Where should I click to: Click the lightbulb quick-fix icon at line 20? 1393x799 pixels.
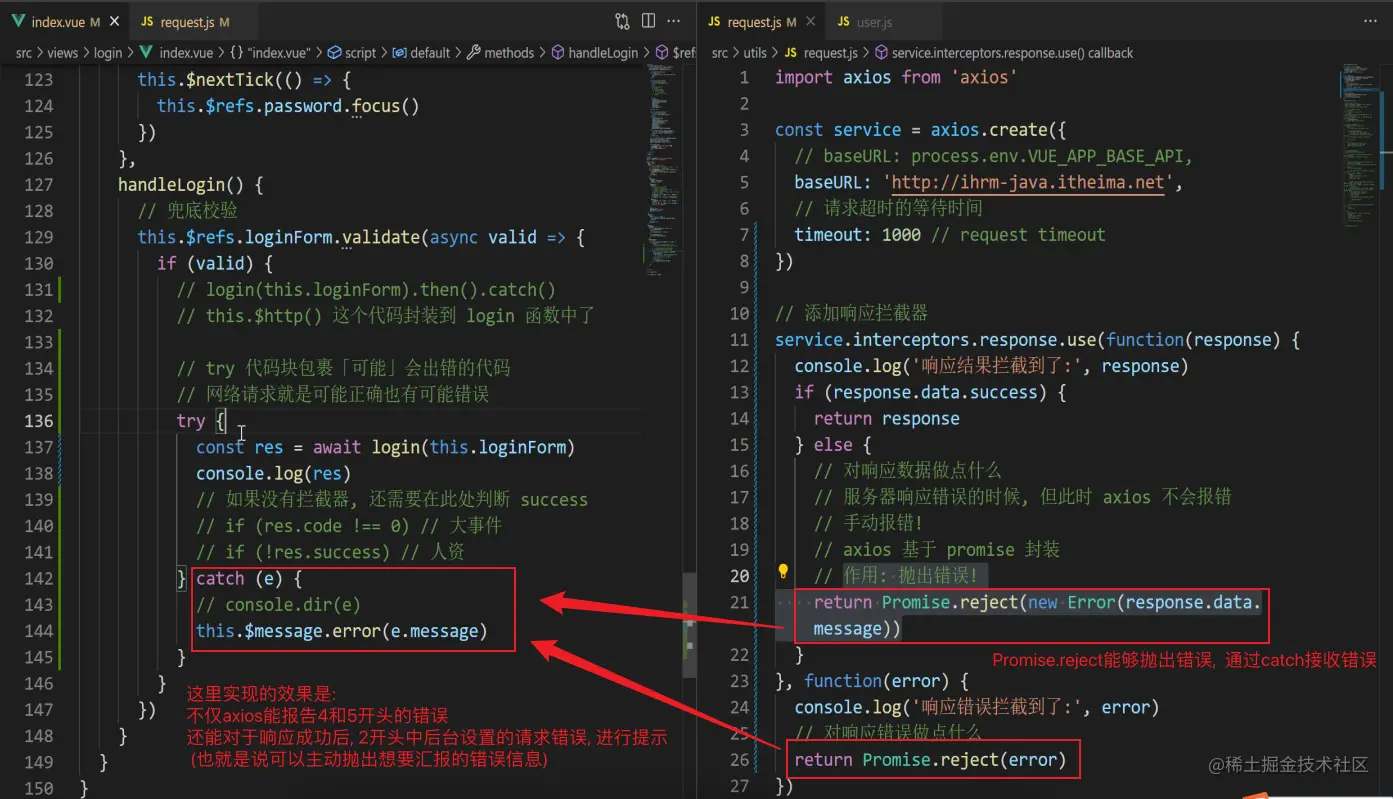coord(784,573)
